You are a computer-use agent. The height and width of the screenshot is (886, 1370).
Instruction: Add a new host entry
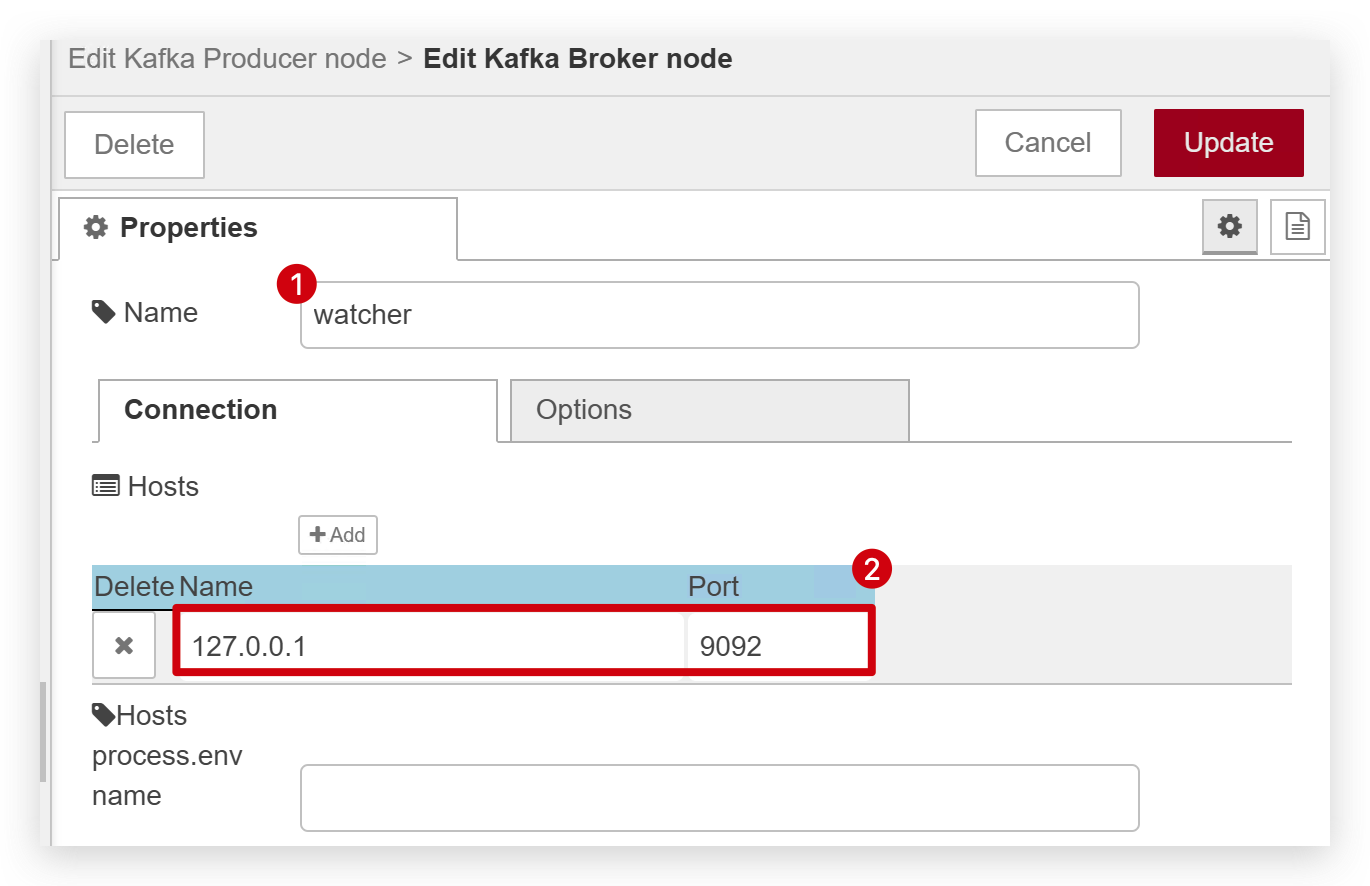338,535
